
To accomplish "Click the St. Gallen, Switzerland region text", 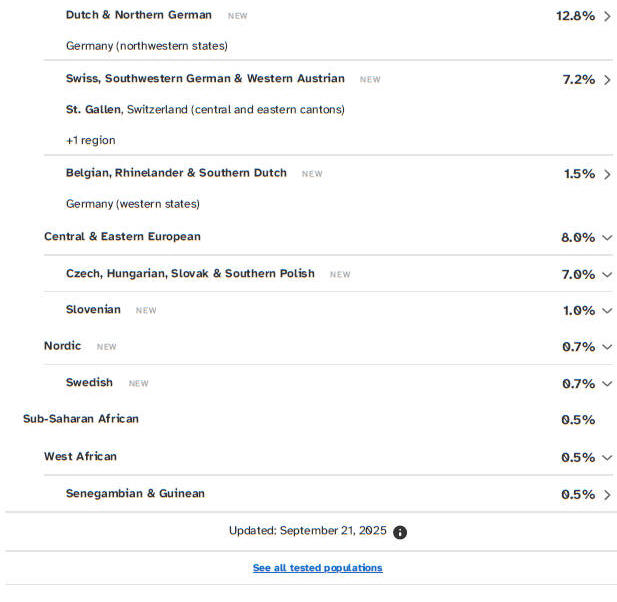I will click(x=205, y=109).
